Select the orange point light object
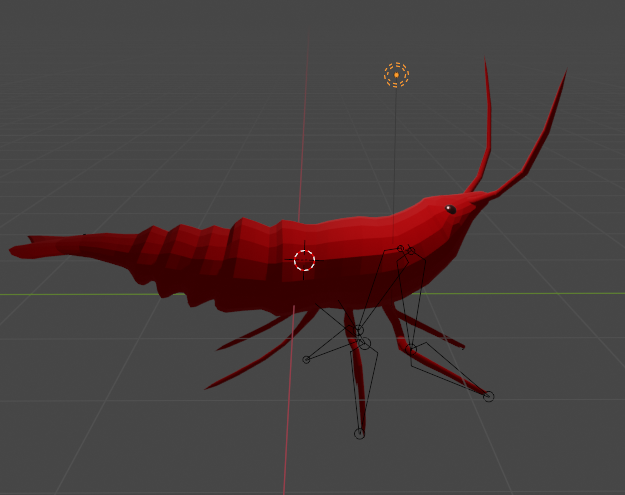The width and height of the screenshot is (625, 495). tap(396, 75)
